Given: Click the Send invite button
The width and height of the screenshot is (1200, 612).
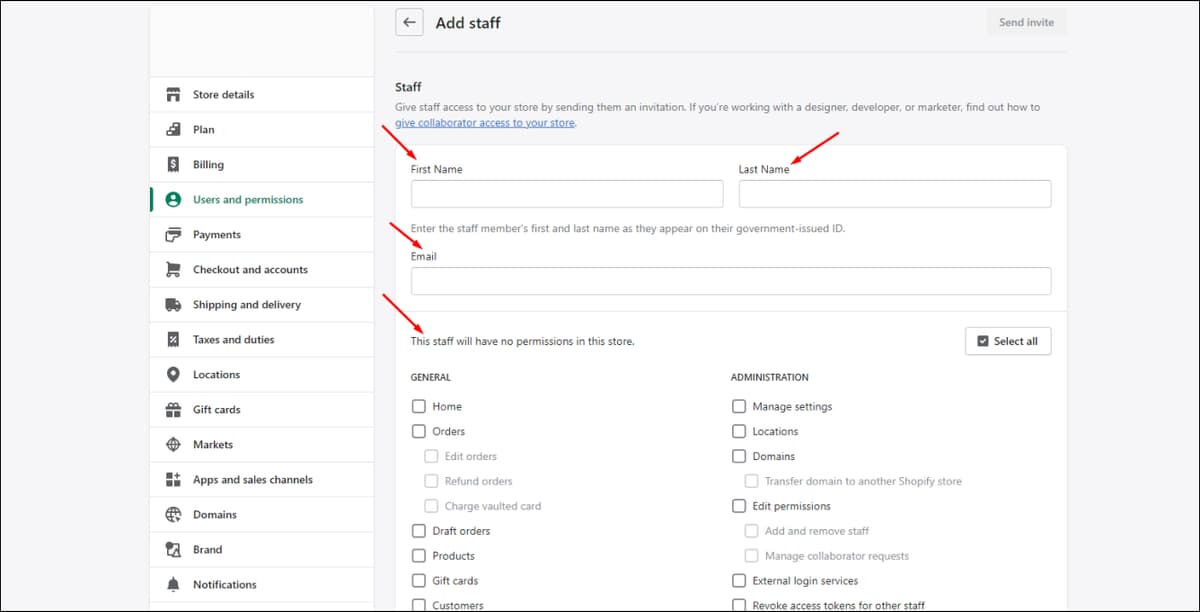Looking at the screenshot, I should [x=1026, y=22].
